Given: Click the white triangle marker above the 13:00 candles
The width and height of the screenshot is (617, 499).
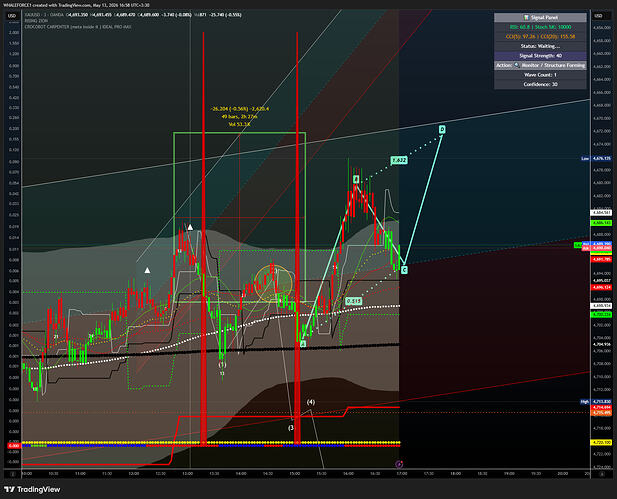Looking at the screenshot, I should point(190,227).
